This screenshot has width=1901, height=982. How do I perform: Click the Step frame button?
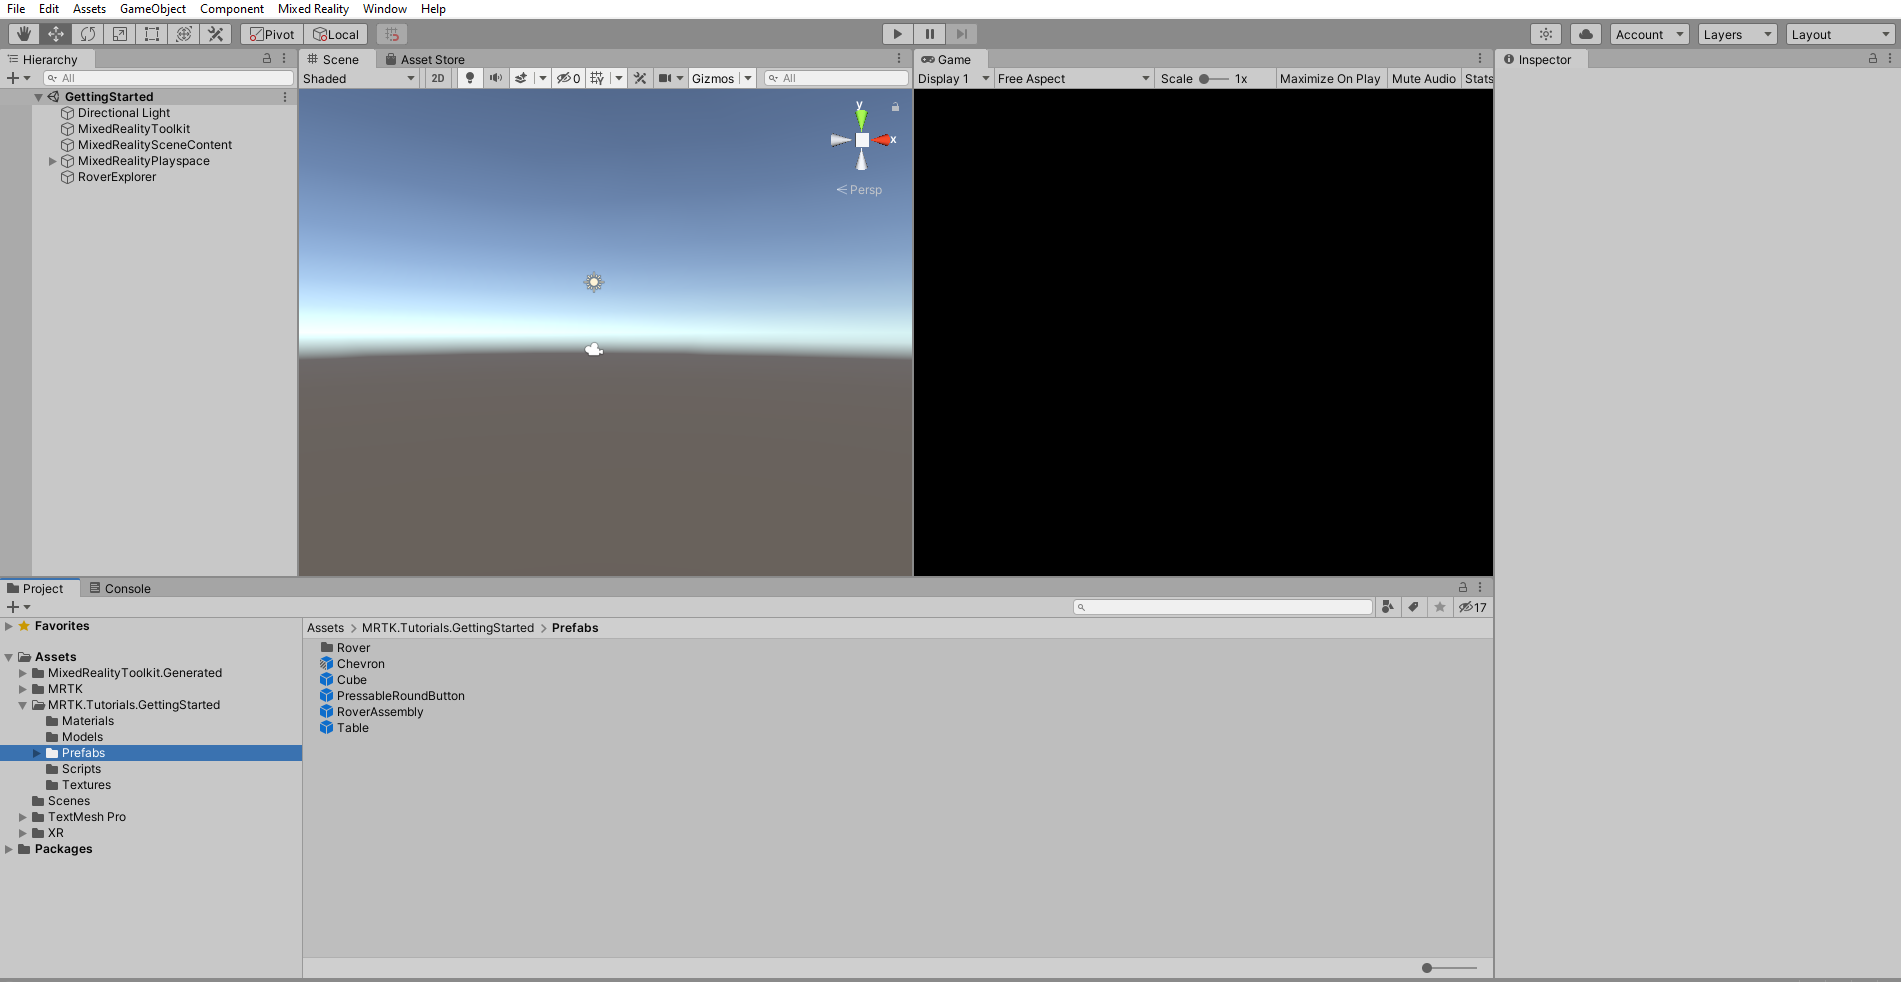coord(962,34)
